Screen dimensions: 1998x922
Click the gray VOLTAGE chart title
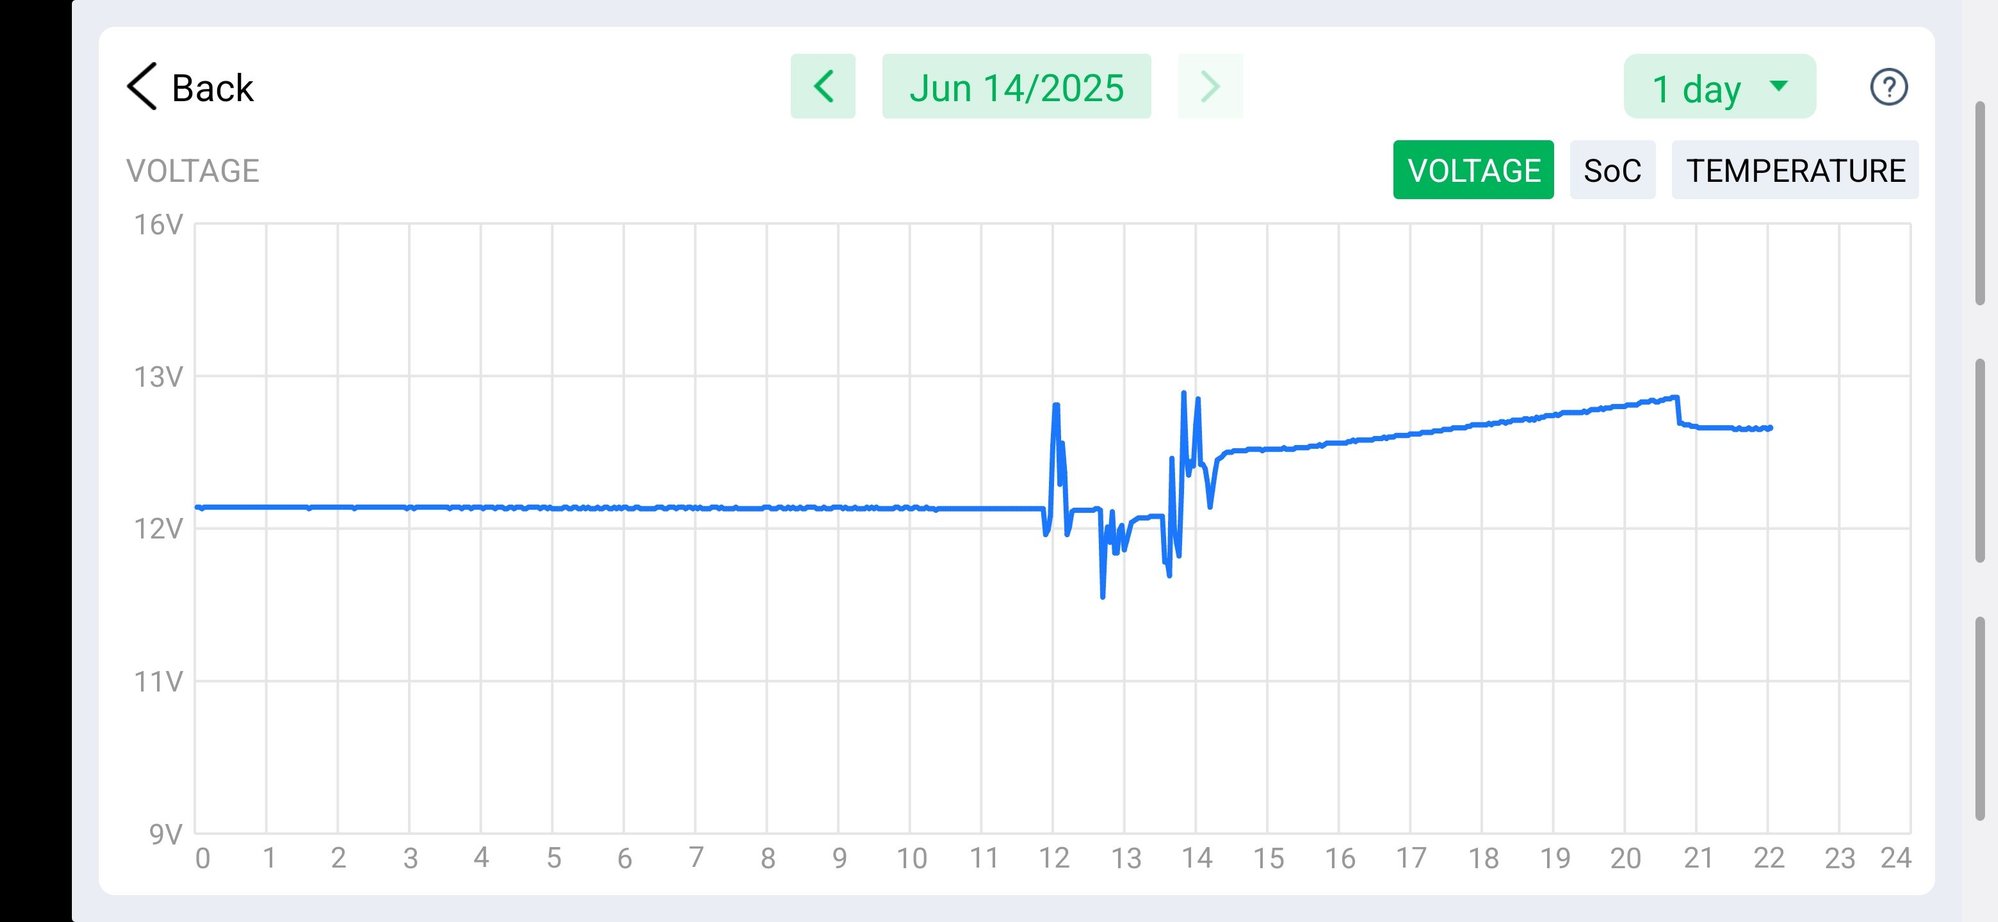[x=193, y=171]
